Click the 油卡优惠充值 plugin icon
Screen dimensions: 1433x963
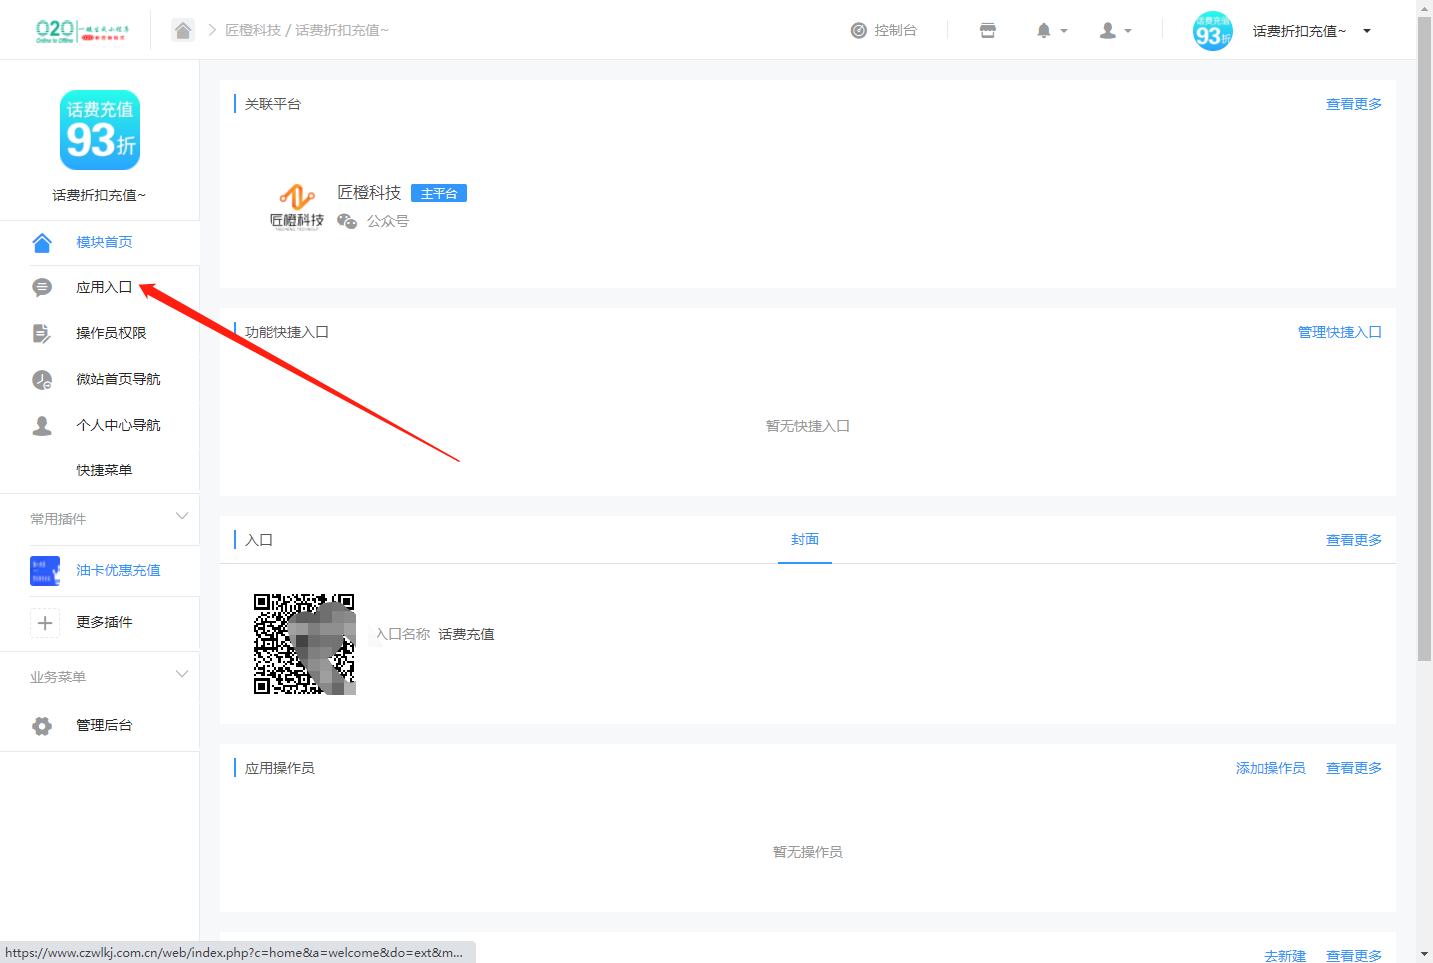45,571
